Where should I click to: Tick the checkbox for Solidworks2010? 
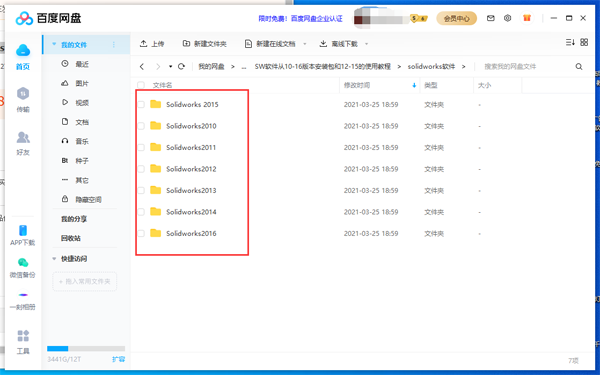(141, 126)
